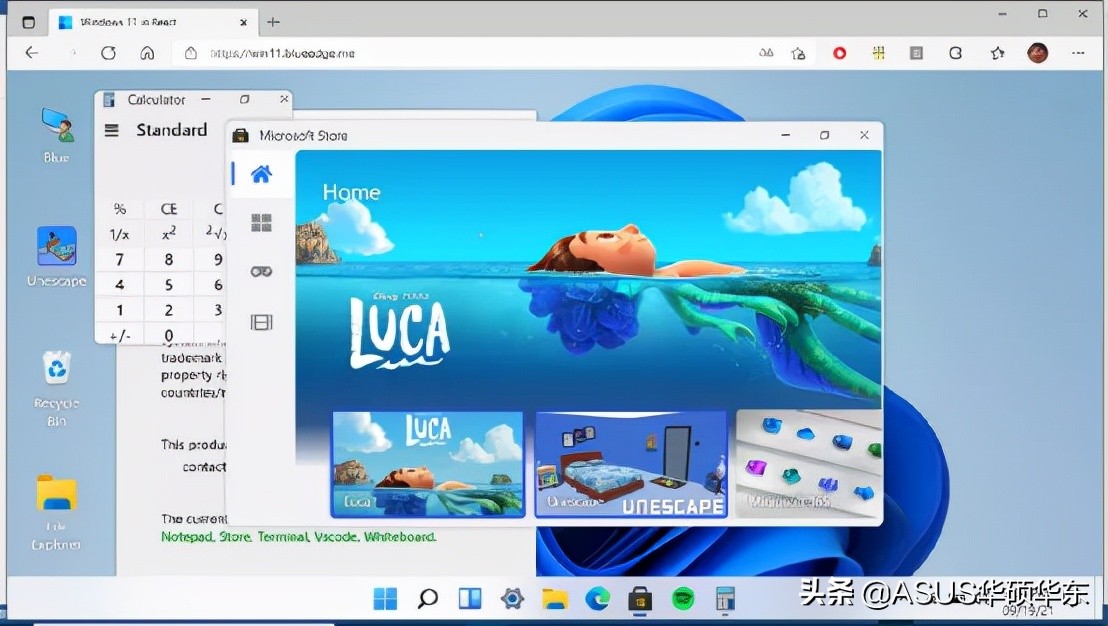The height and width of the screenshot is (626, 1108).
Task: Launch Spotify from the taskbar
Action: [x=685, y=598]
